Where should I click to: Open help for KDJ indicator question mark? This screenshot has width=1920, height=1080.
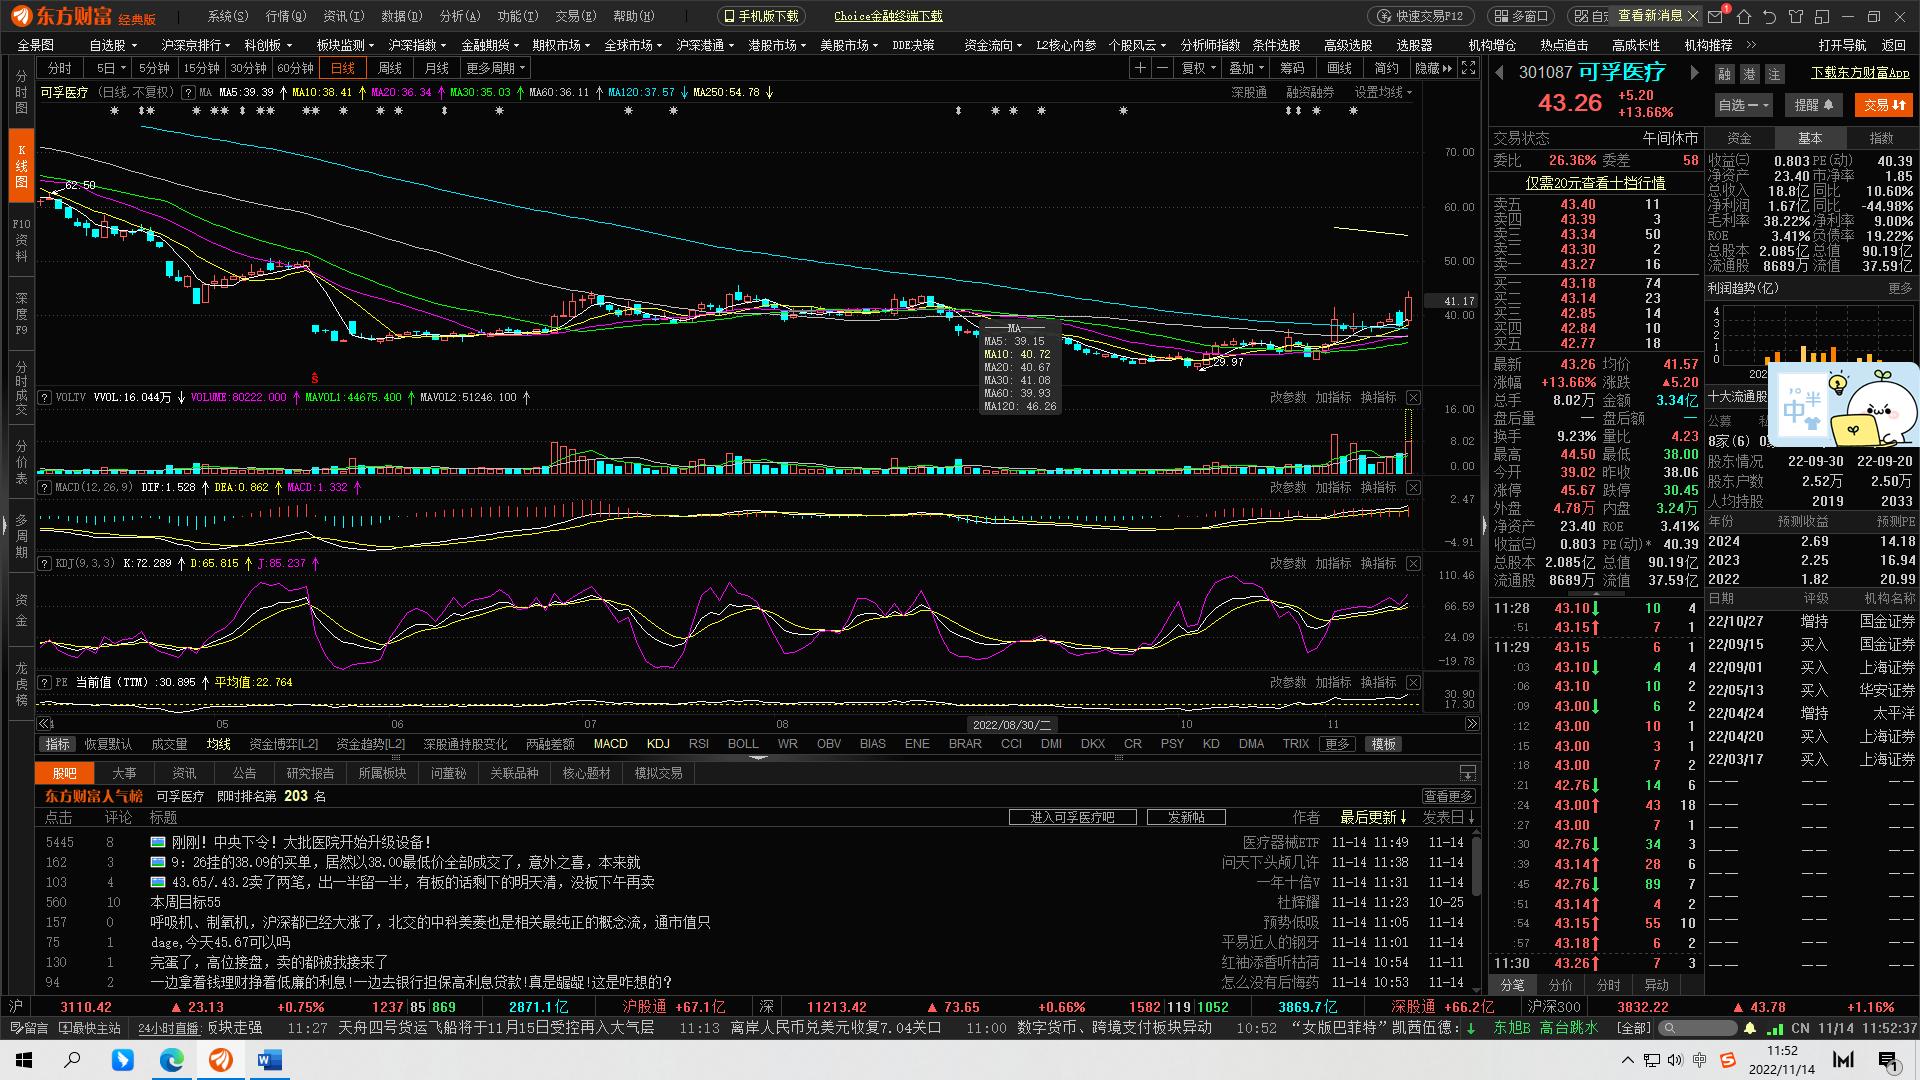click(x=44, y=563)
